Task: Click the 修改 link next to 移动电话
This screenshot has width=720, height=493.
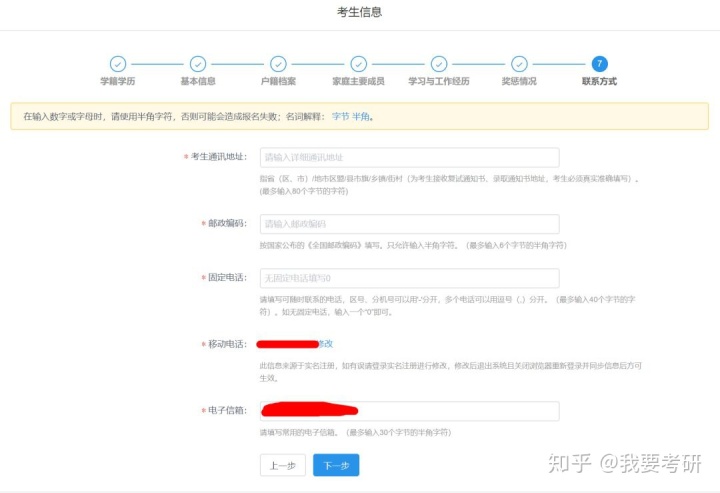Action: pos(326,344)
